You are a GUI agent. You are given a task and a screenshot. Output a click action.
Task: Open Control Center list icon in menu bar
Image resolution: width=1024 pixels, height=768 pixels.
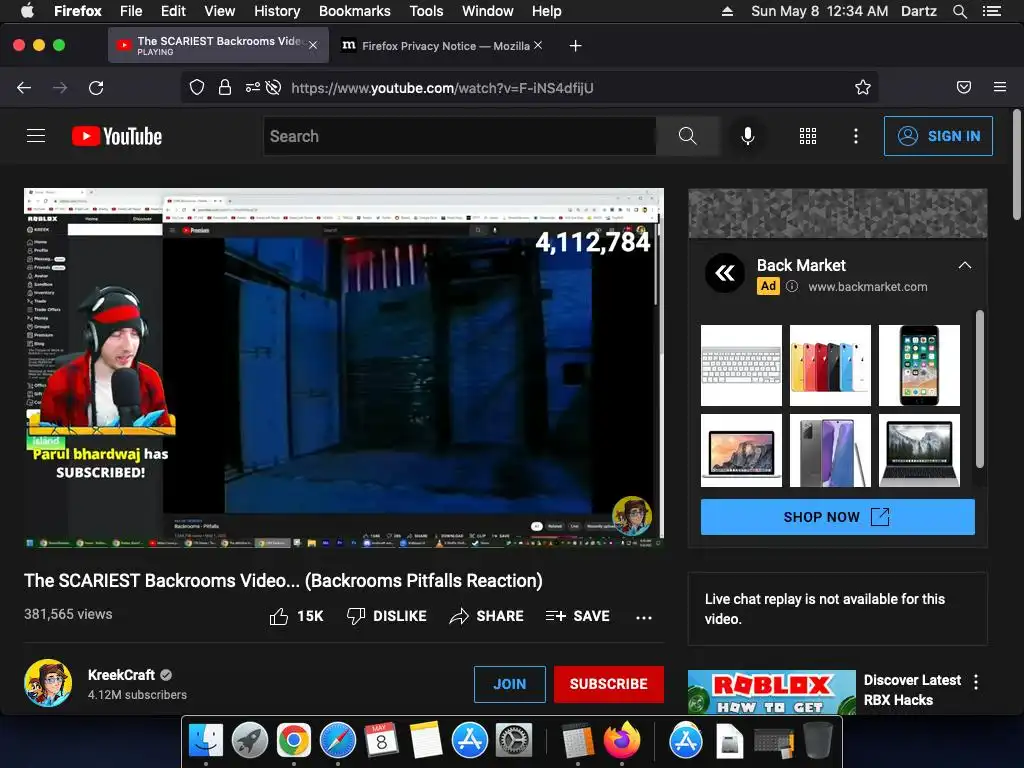tap(991, 11)
